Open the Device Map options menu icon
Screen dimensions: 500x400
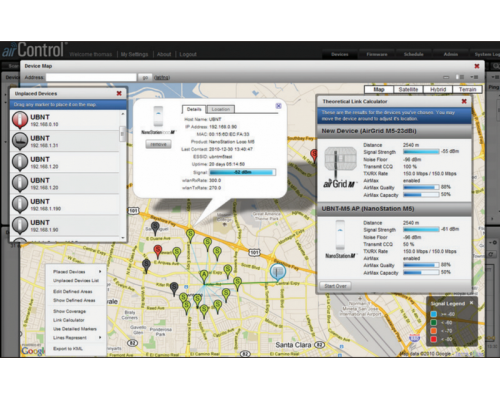[474, 77]
